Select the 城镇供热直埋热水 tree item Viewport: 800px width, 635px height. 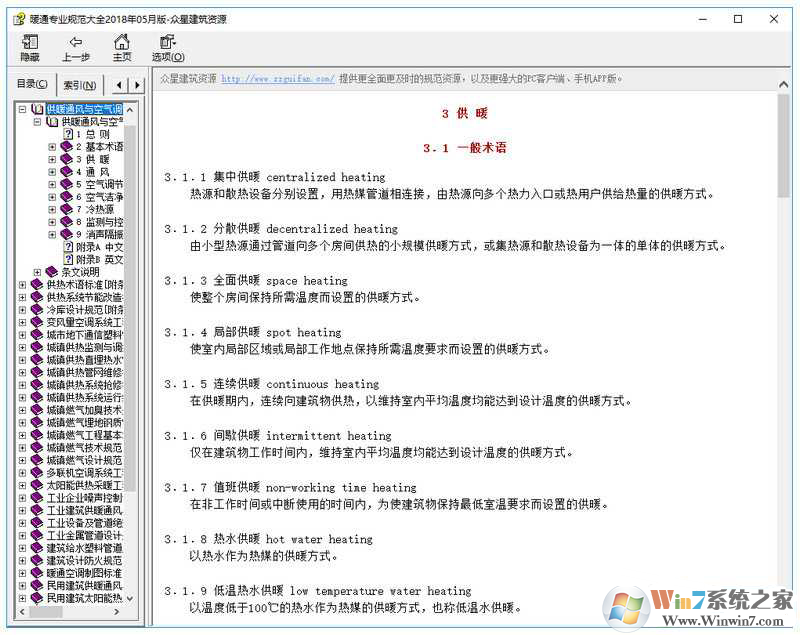[84, 360]
